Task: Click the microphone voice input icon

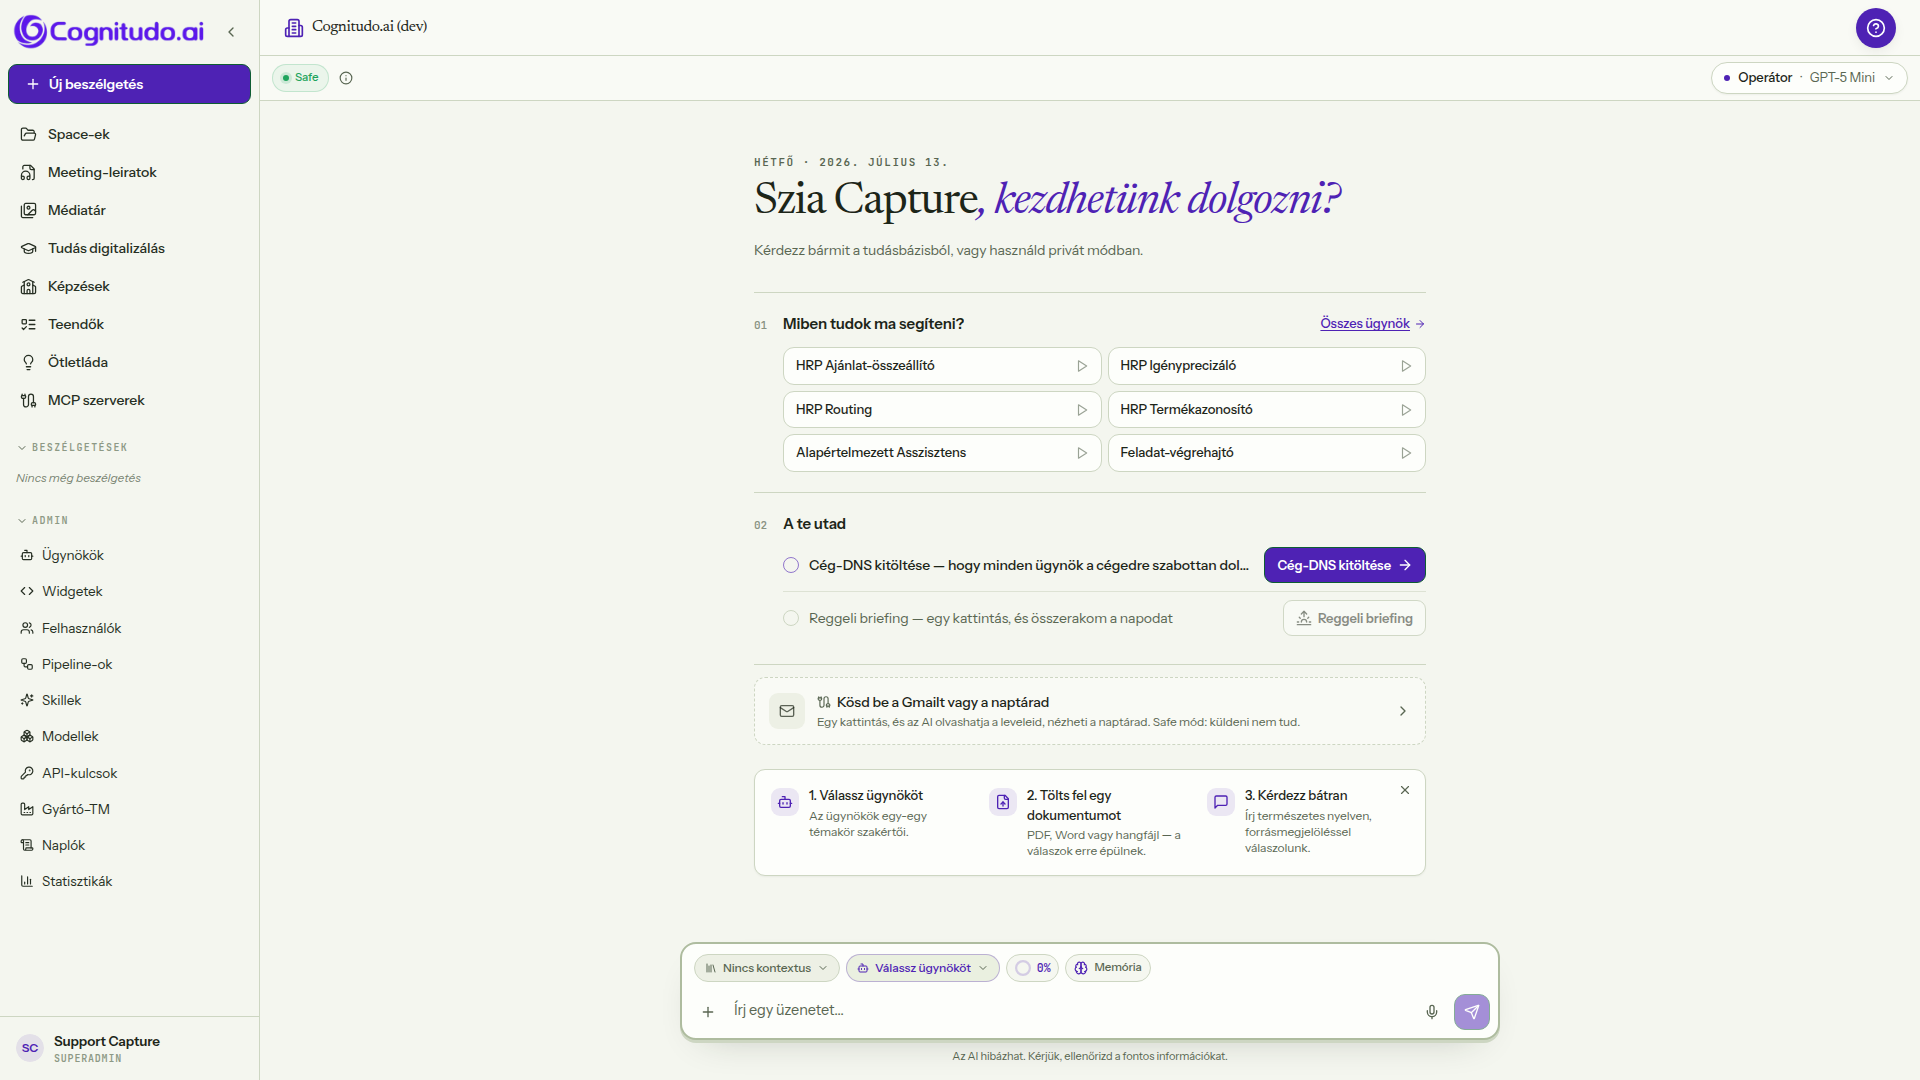Action: coord(1431,1012)
